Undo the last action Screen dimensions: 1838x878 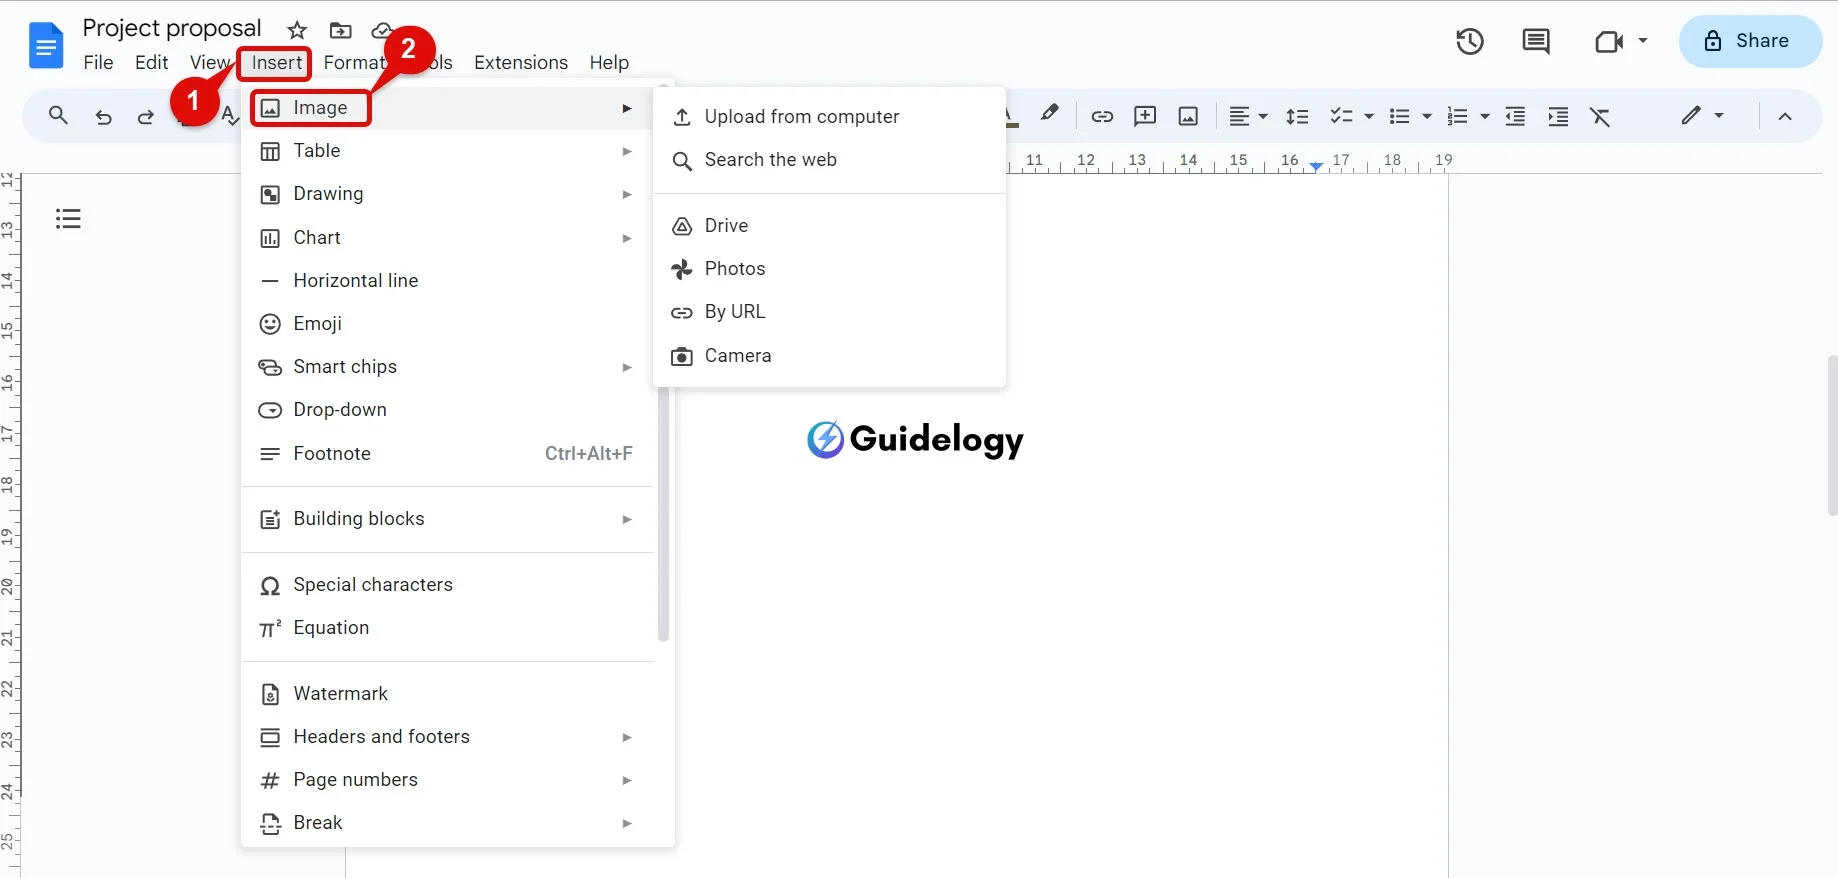(x=103, y=117)
